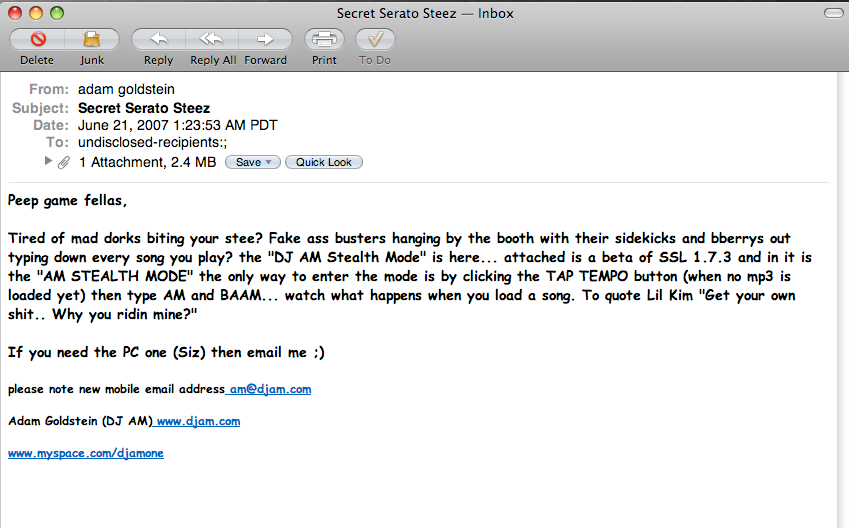Print this email message
849x528 pixels.
pos(324,39)
